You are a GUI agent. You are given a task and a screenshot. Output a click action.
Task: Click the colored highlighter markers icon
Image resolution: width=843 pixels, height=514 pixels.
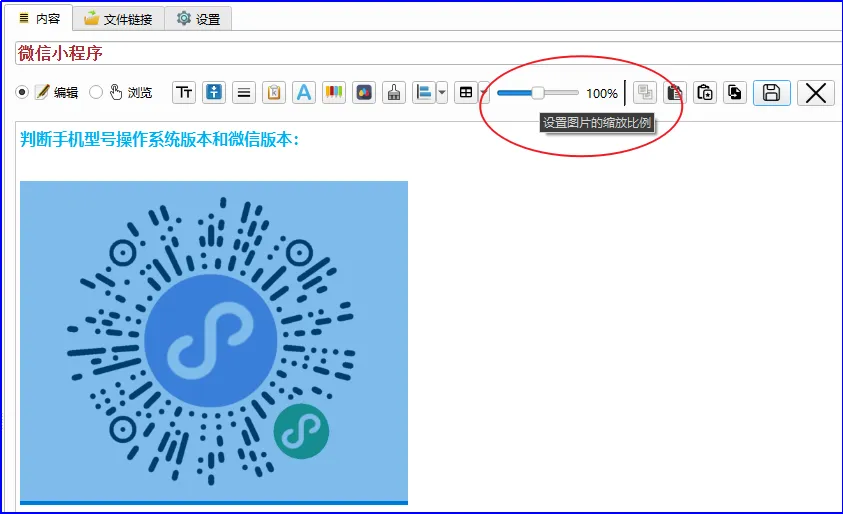coord(334,92)
